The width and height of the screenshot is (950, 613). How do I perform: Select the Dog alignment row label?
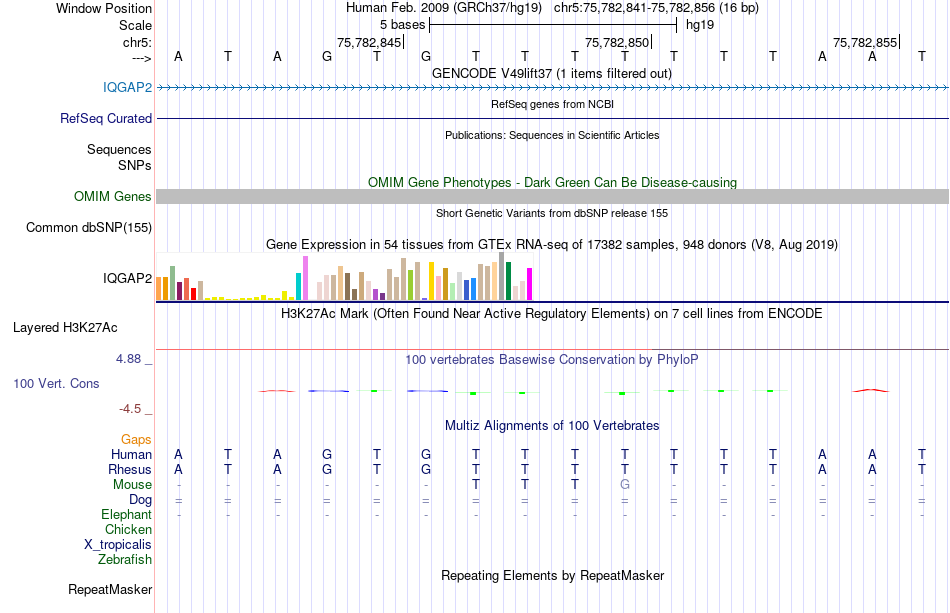pos(141,500)
